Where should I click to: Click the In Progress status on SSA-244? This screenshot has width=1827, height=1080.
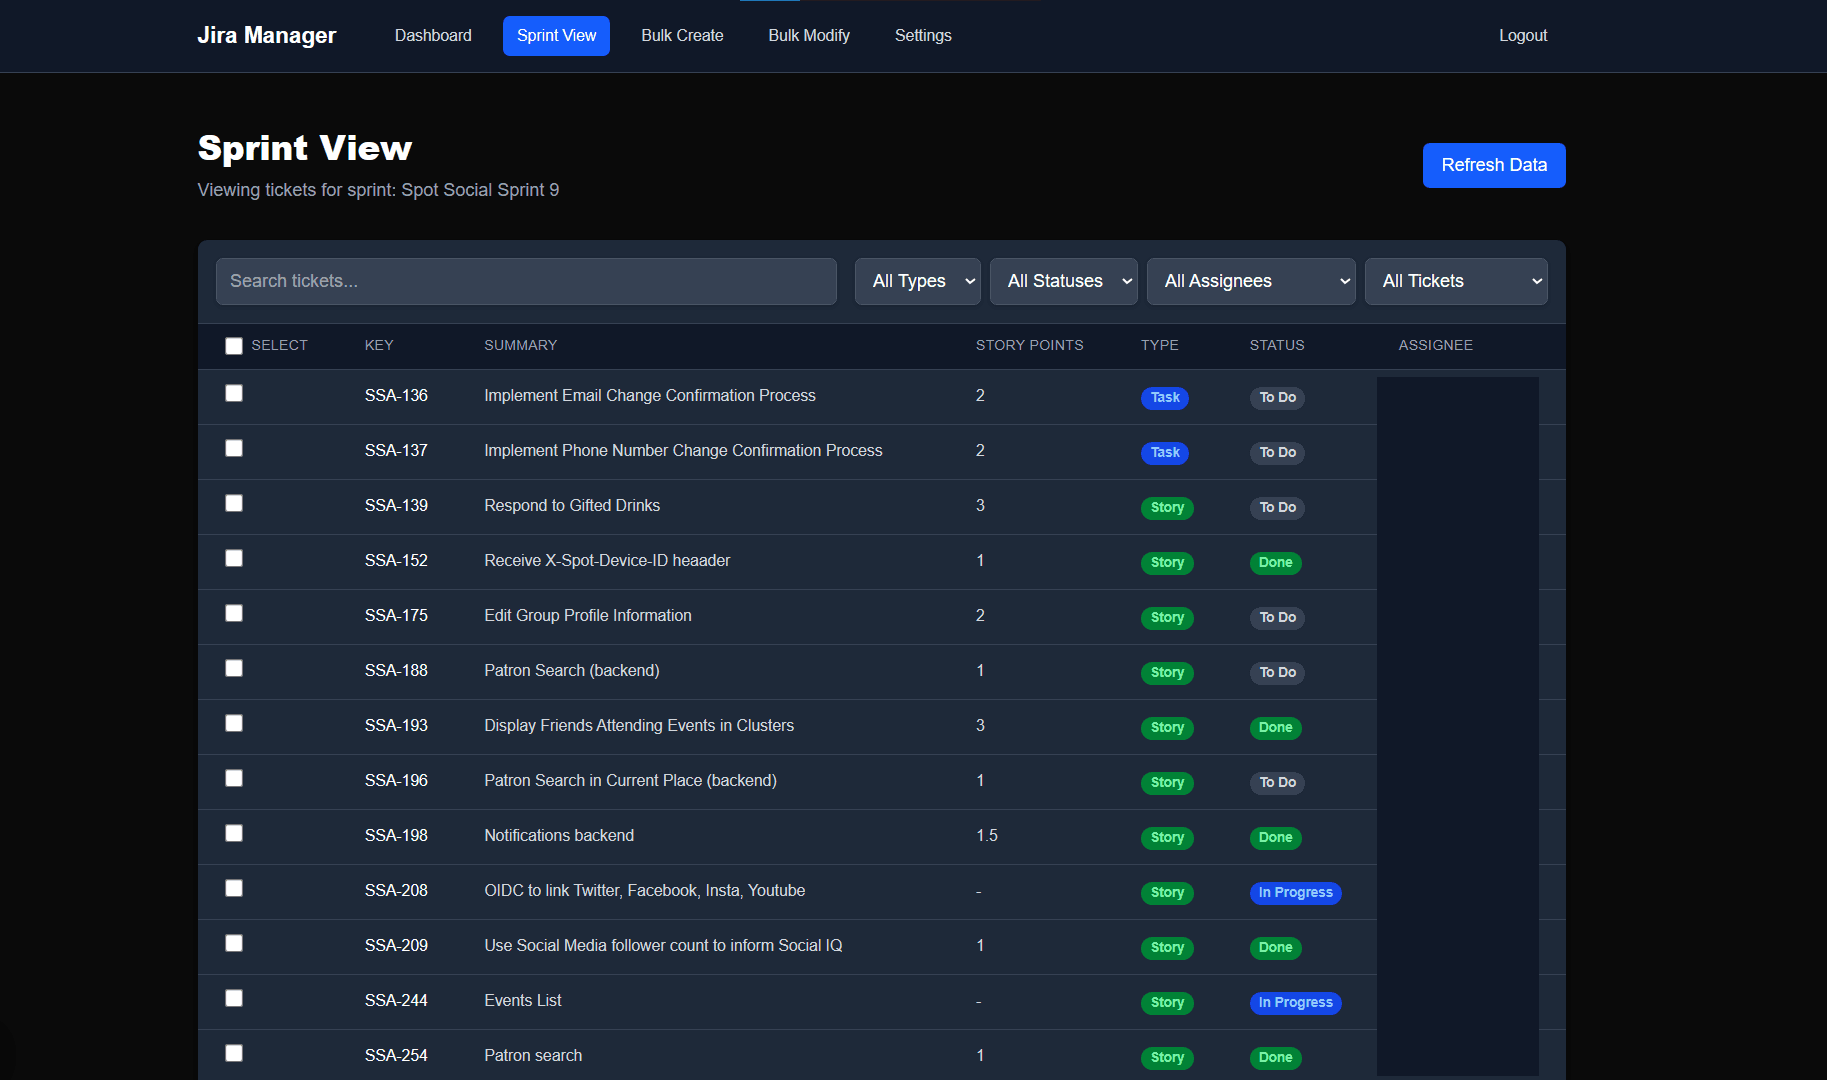coord(1295,1003)
